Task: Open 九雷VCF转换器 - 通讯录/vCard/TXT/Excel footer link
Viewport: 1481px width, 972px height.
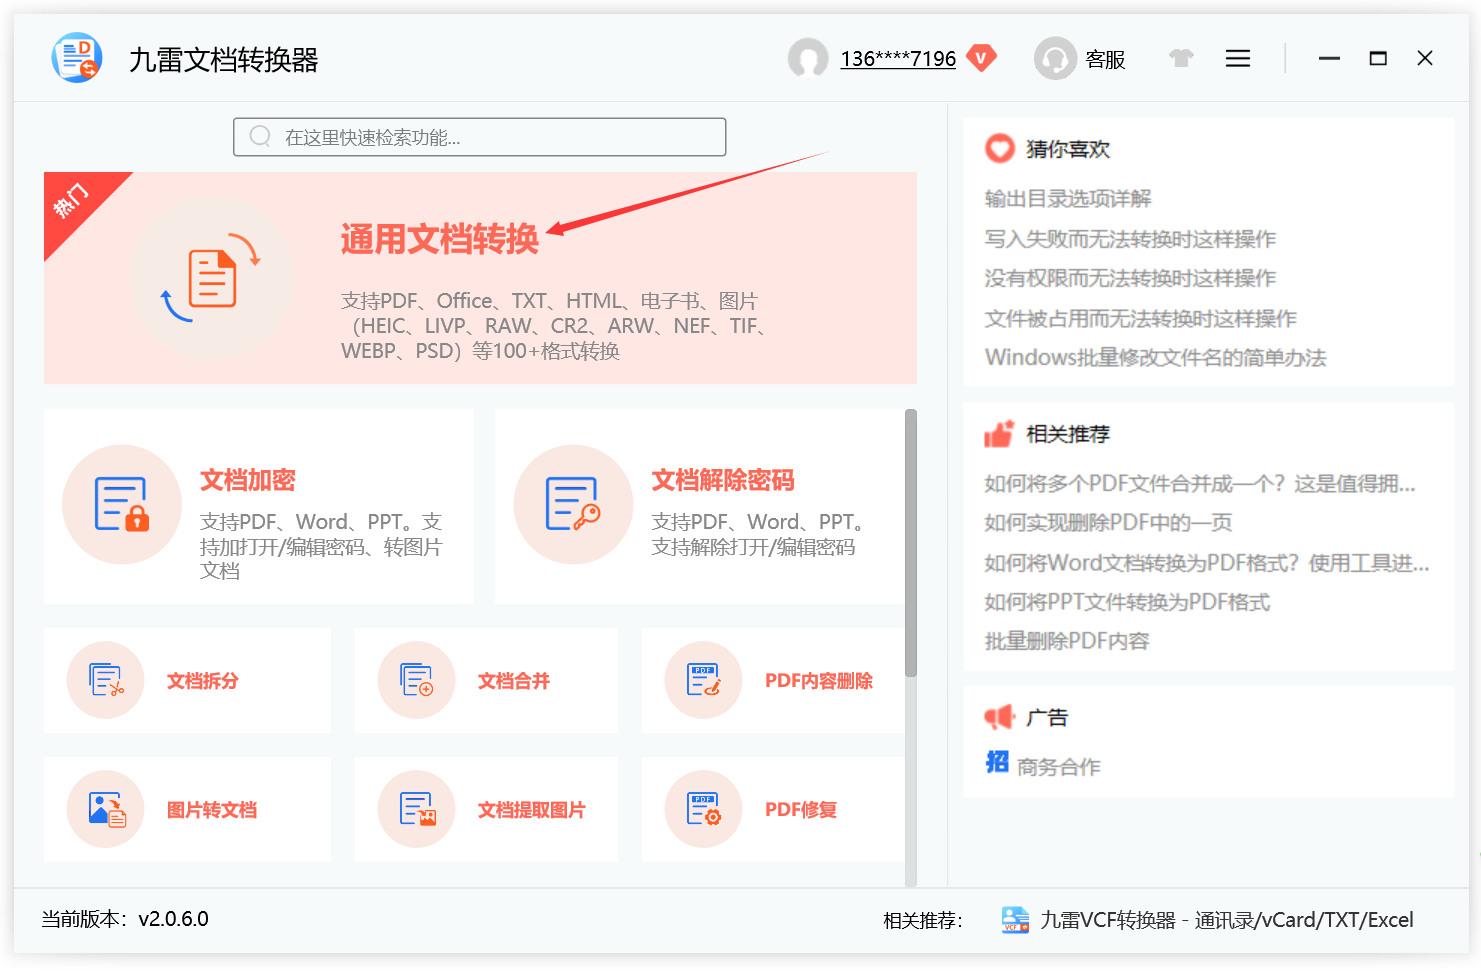Action: 1227,920
